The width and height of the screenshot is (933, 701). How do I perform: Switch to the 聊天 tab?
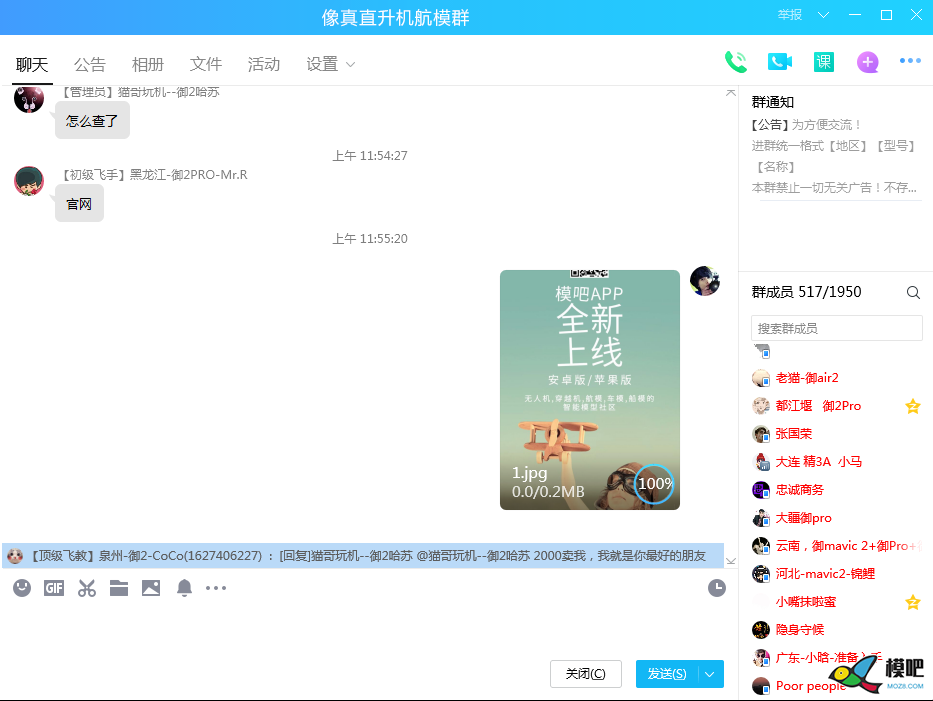pyautogui.click(x=32, y=64)
